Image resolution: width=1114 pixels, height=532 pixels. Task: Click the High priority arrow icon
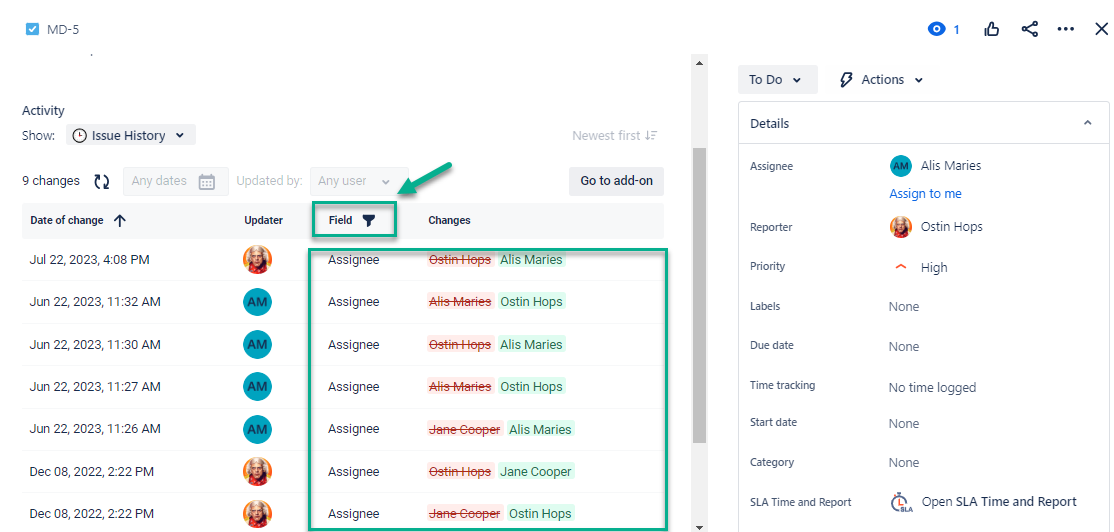[901, 267]
